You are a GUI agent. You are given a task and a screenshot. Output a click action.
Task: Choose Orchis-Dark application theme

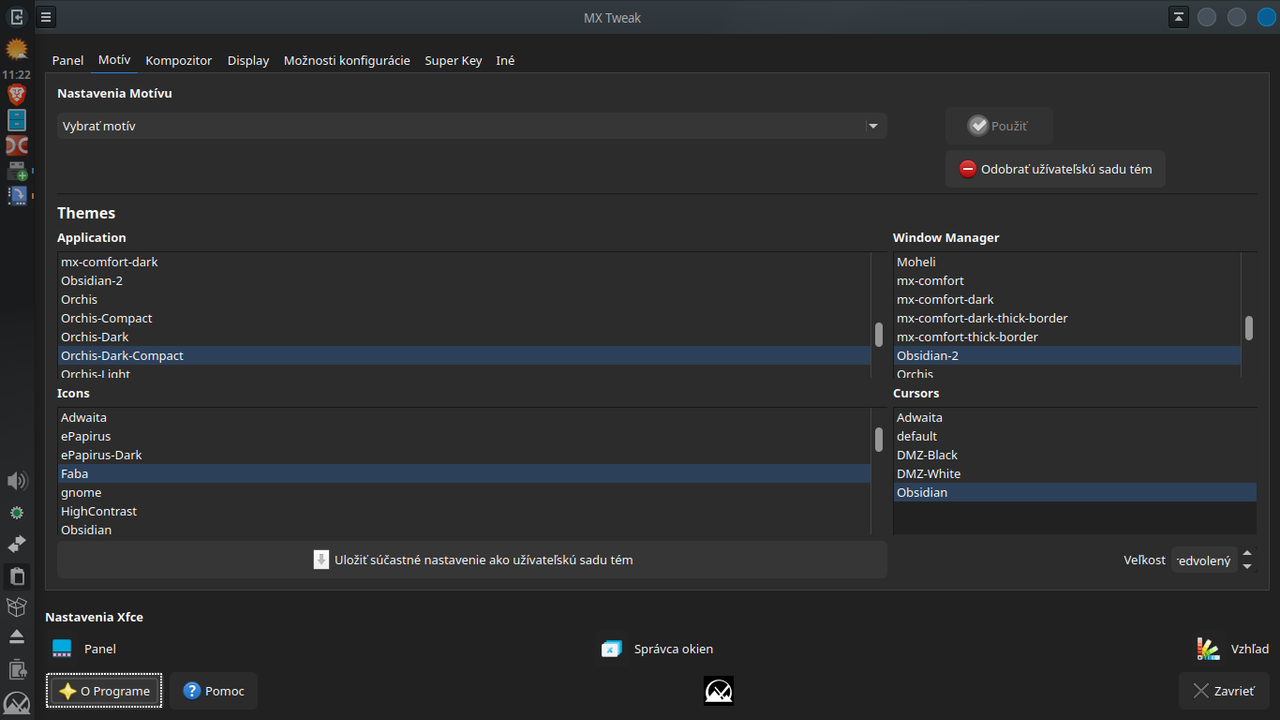click(x=464, y=337)
